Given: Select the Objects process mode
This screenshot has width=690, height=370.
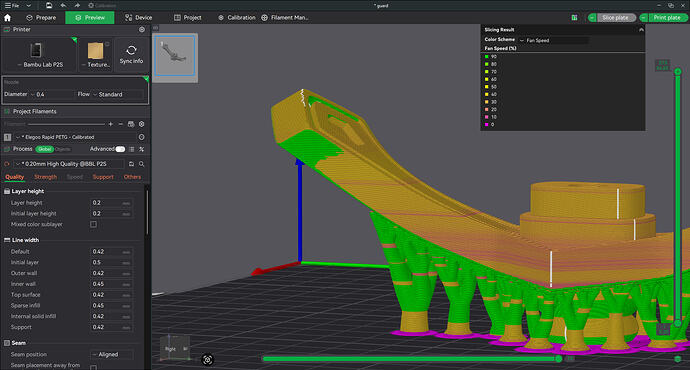Looking at the screenshot, I should click(62, 149).
